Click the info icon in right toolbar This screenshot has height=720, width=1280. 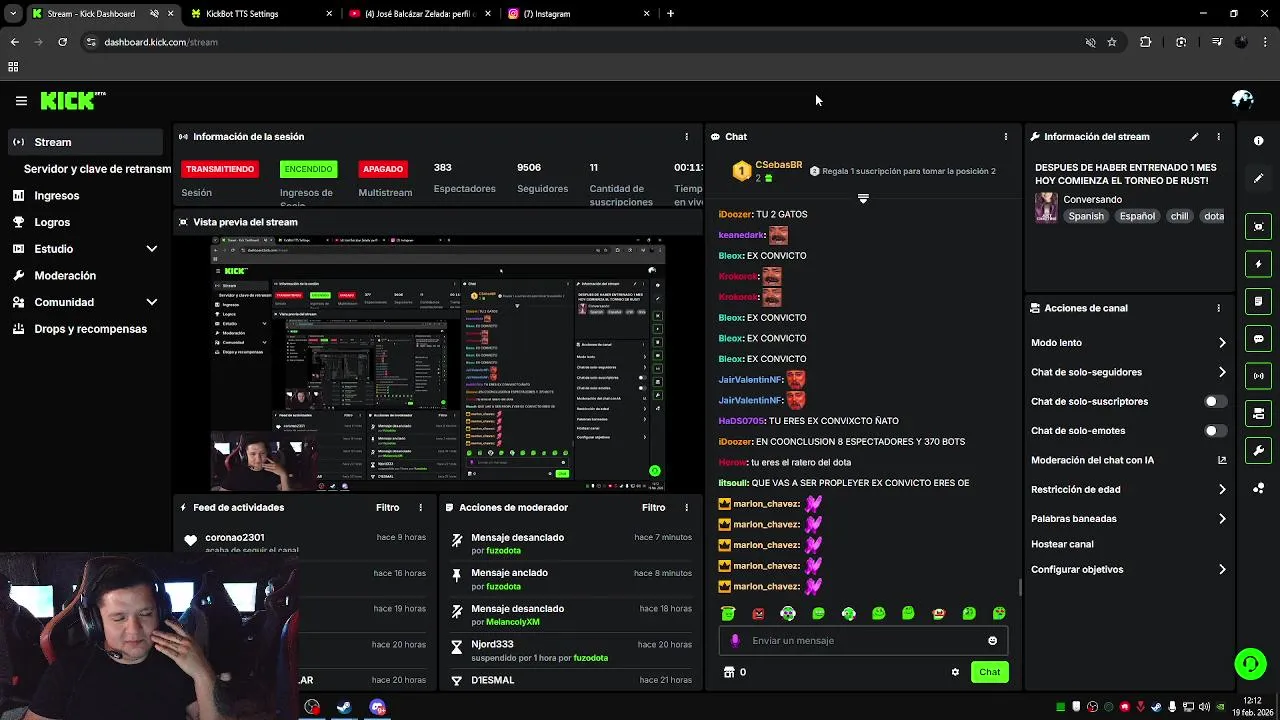[1258, 141]
